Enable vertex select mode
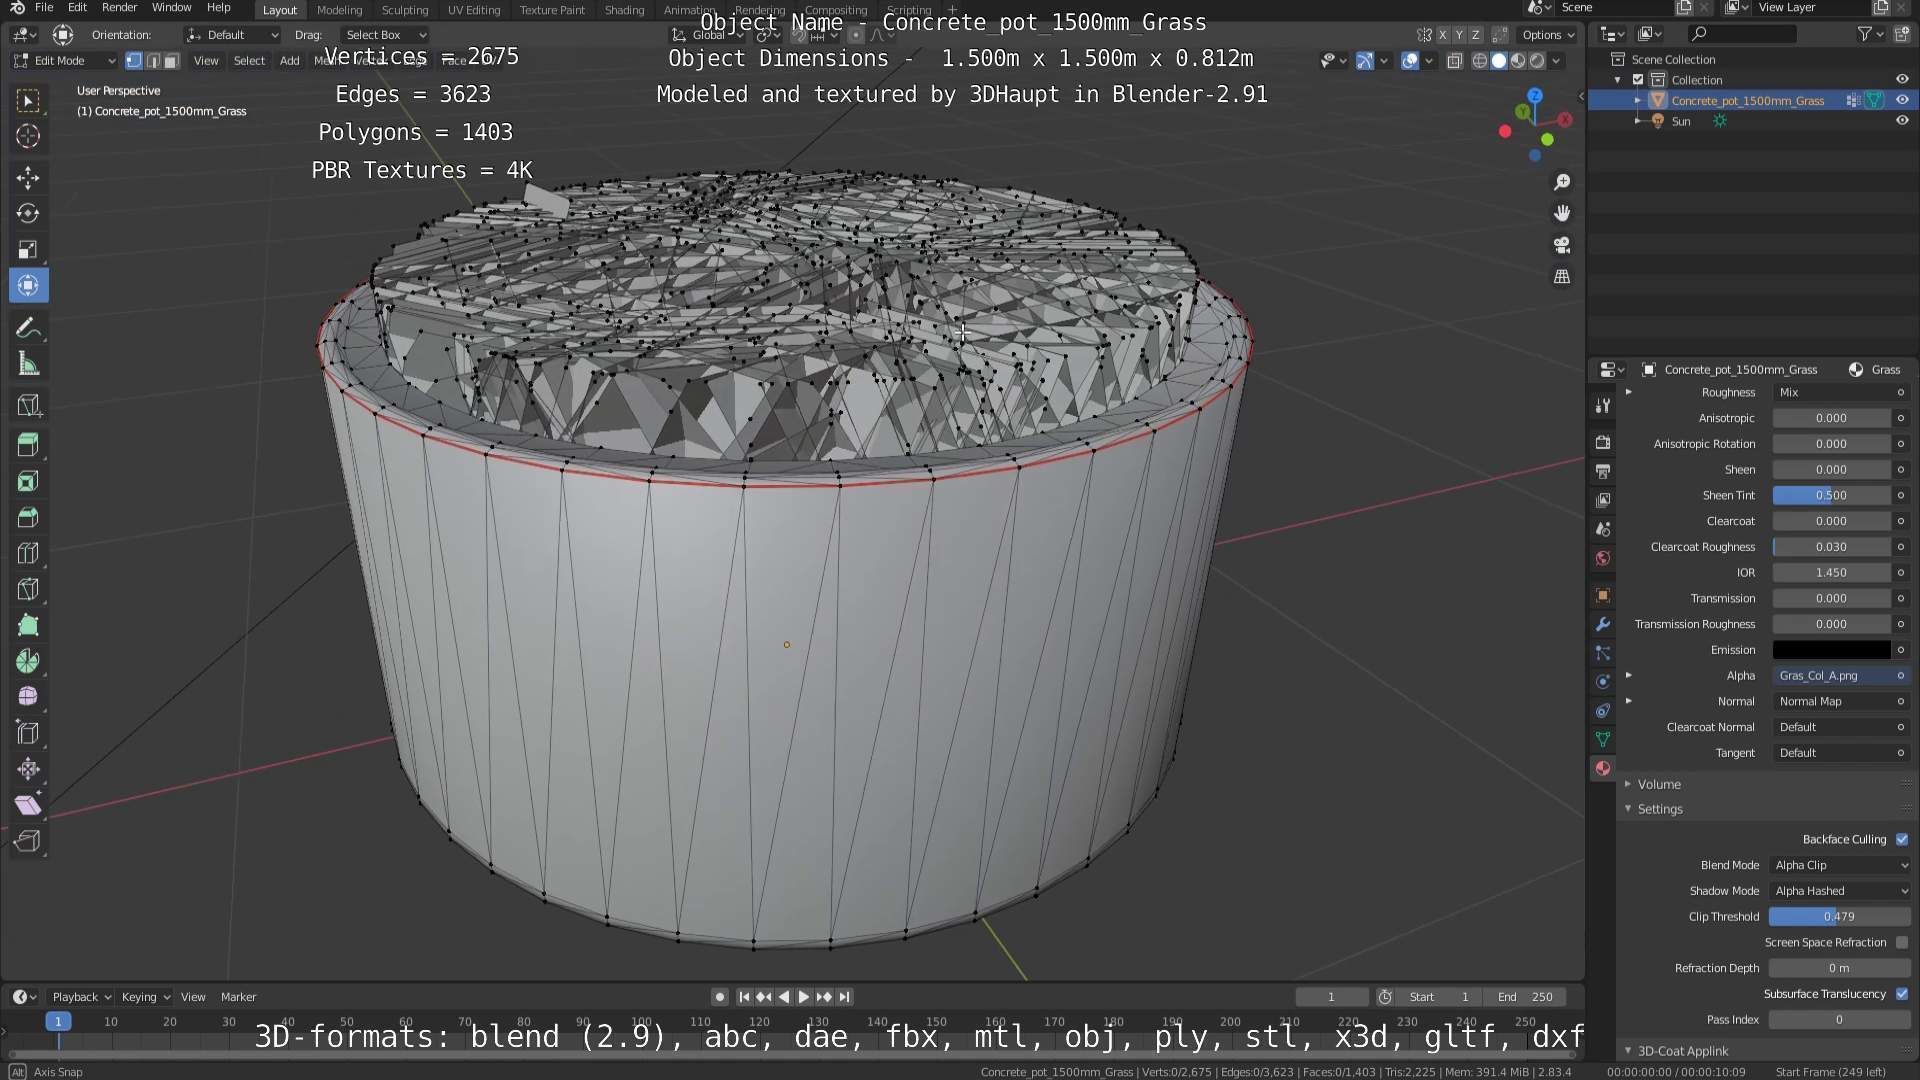 point(134,61)
